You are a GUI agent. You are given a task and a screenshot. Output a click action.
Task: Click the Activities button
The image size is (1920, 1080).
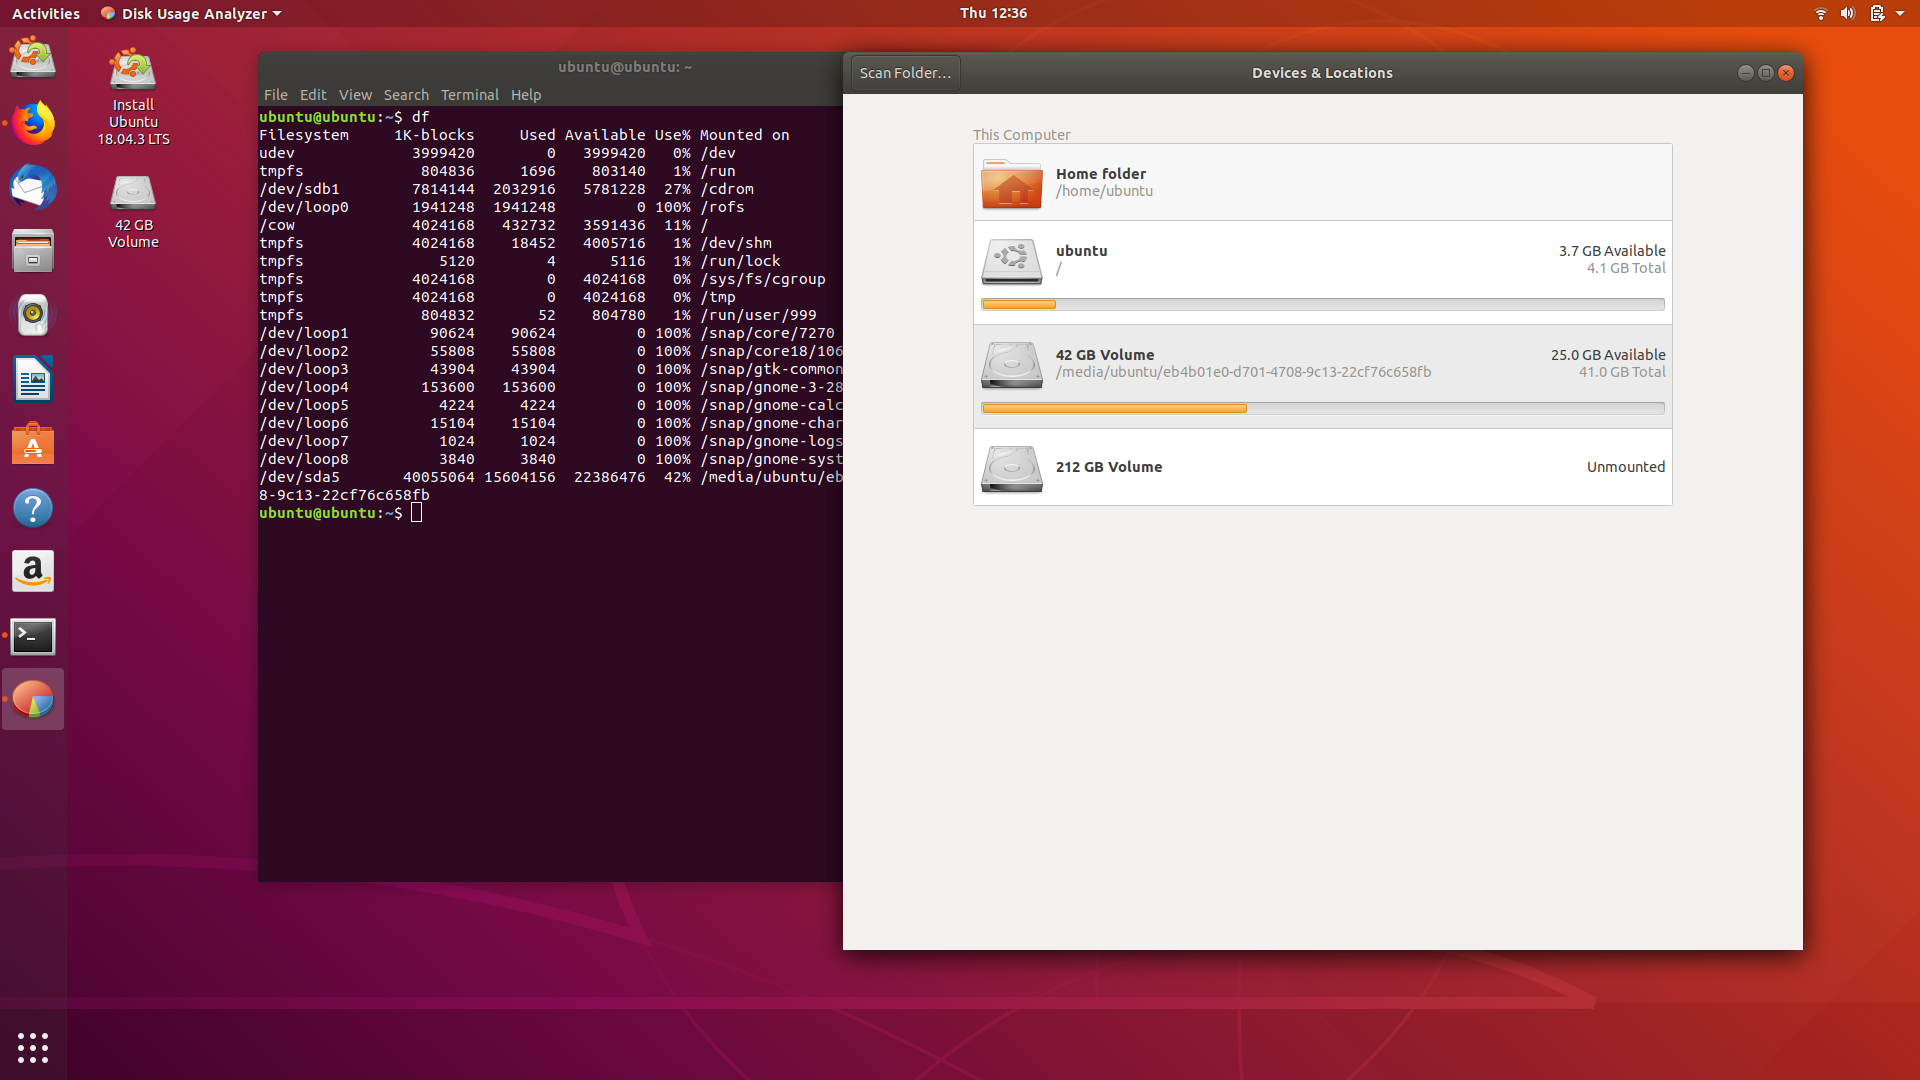click(x=46, y=14)
